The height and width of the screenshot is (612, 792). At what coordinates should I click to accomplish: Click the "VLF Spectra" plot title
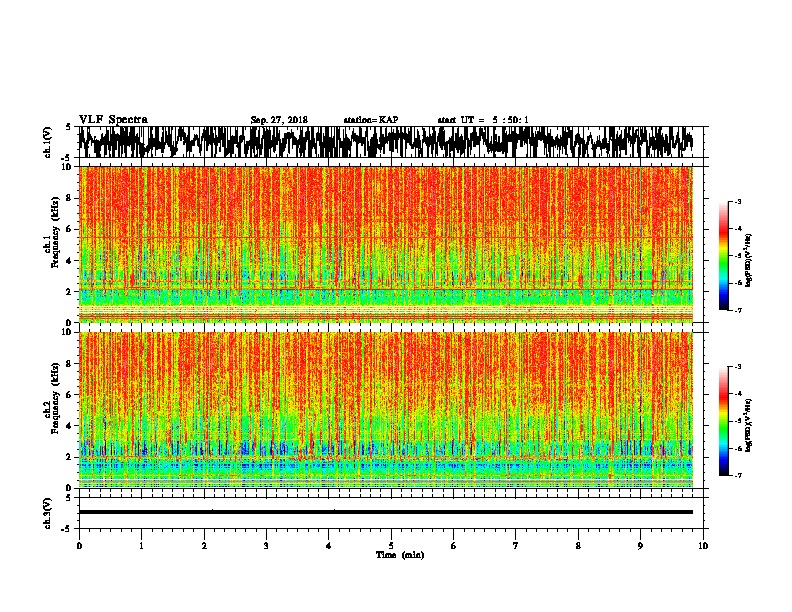(113, 120)
